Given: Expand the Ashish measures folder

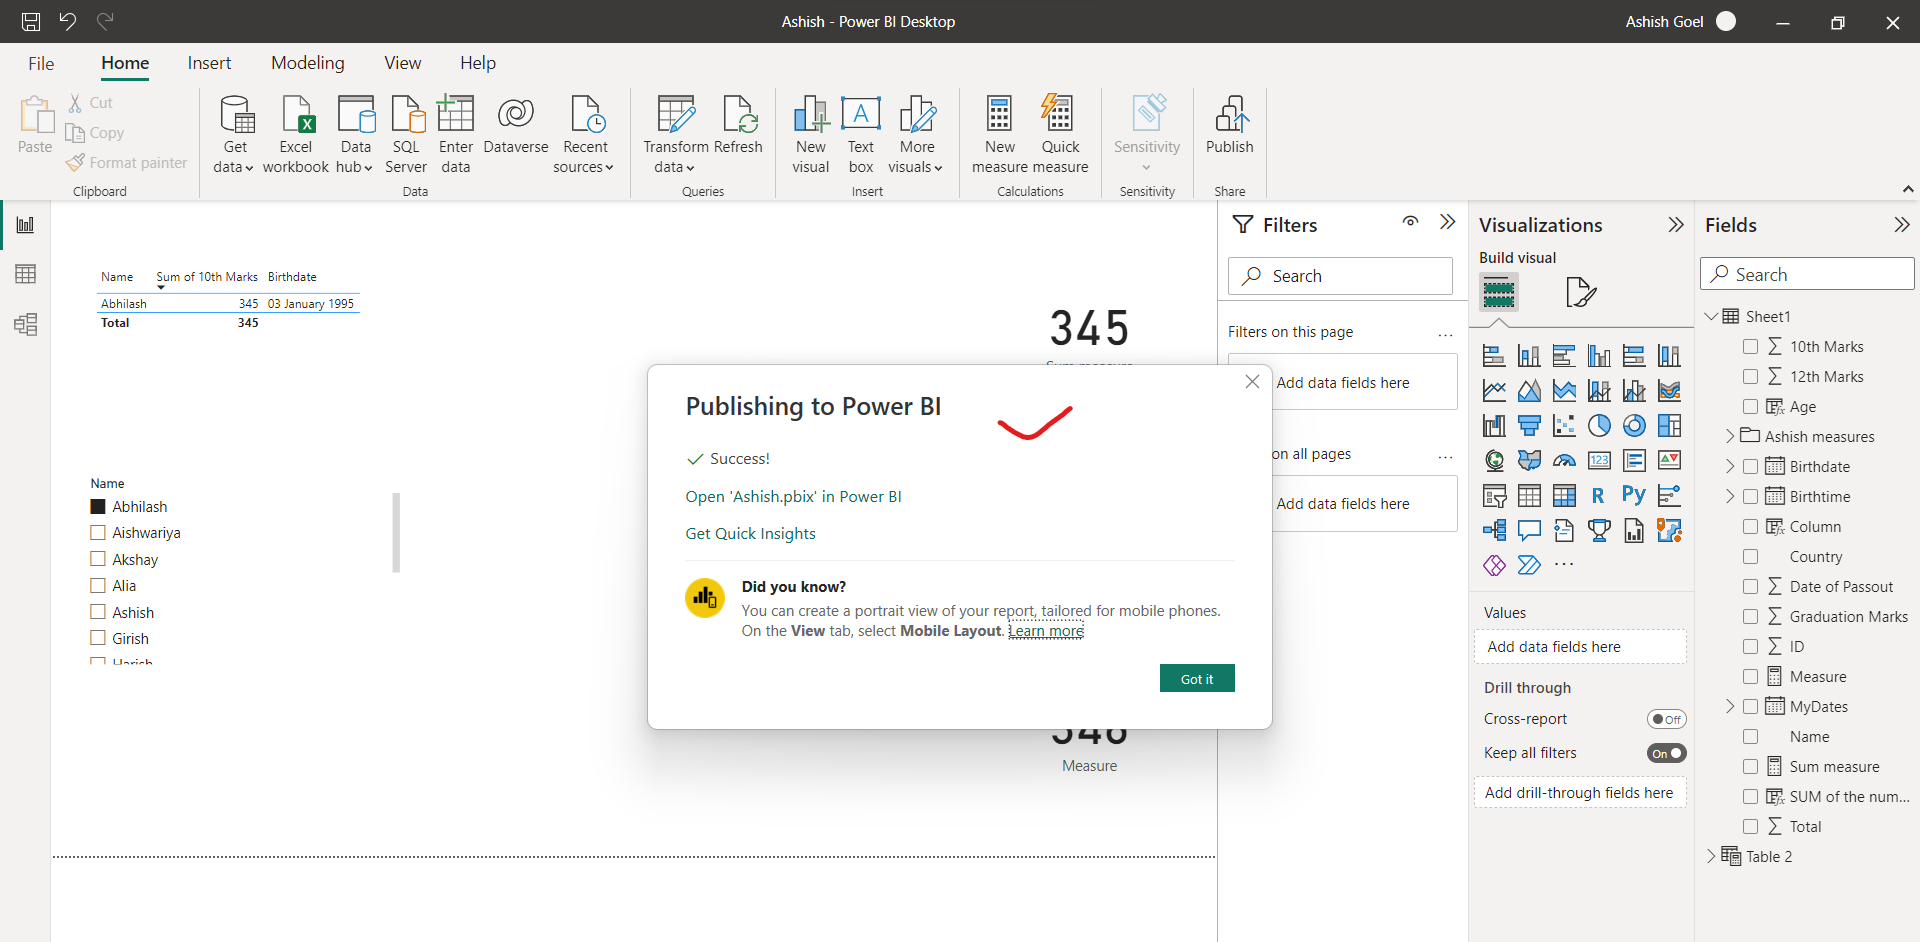Looking at the screenshot, I should (1729, 436).
